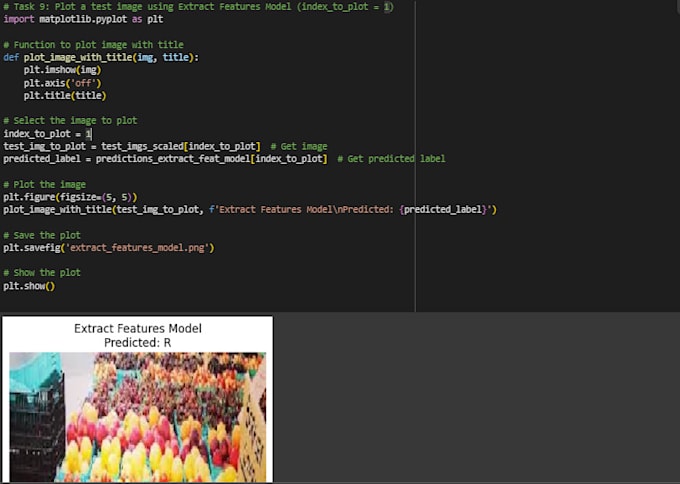
Task: Click the 'plt.show()' line
Action: (29, 286)
